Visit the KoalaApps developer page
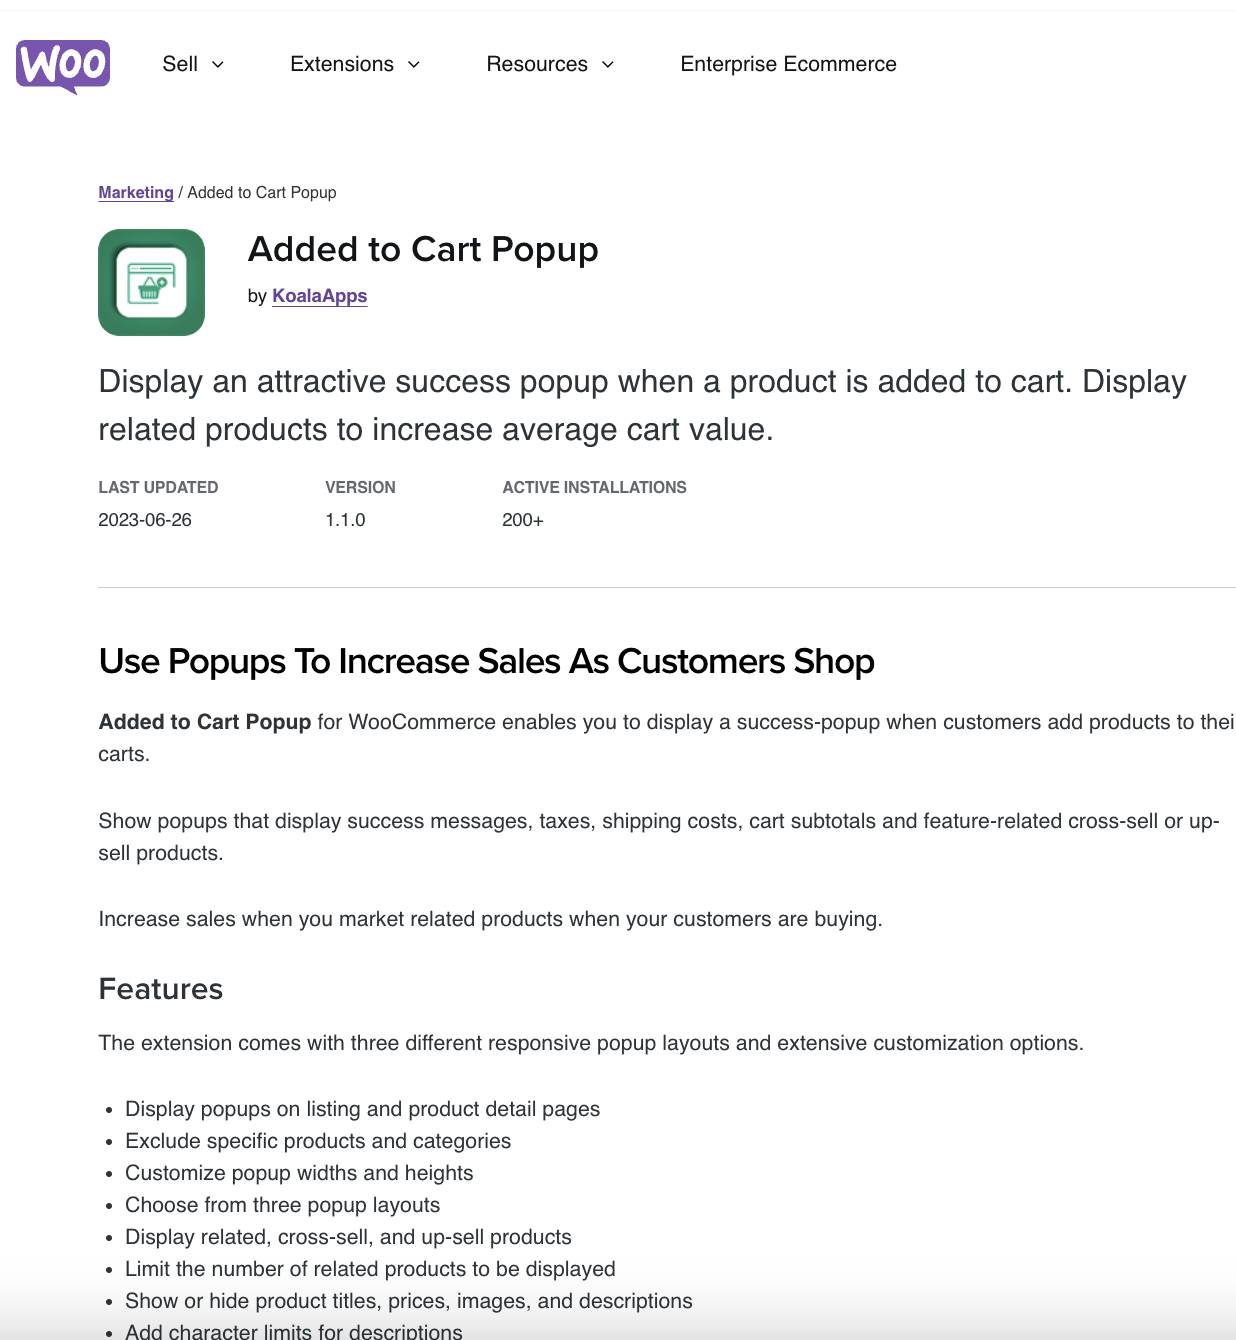The image size is (1236, 1340). point(319,296)
